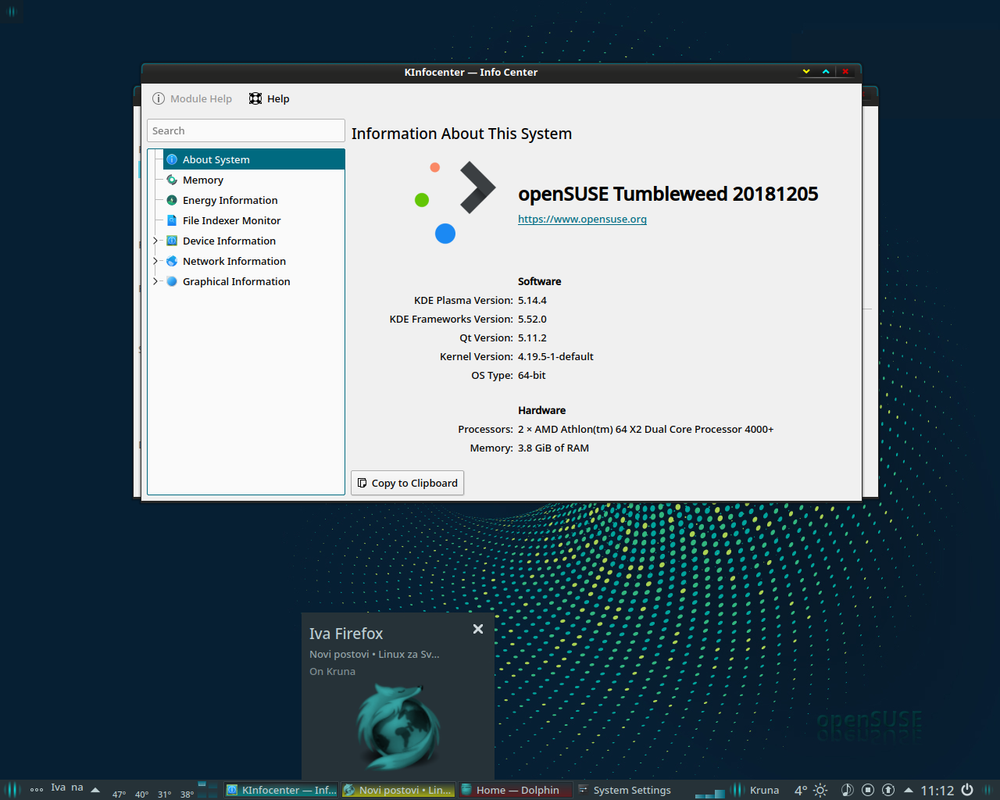Expand the Device Information branch
Screen dimensions: 1000x800
click(x=155, y=241)
